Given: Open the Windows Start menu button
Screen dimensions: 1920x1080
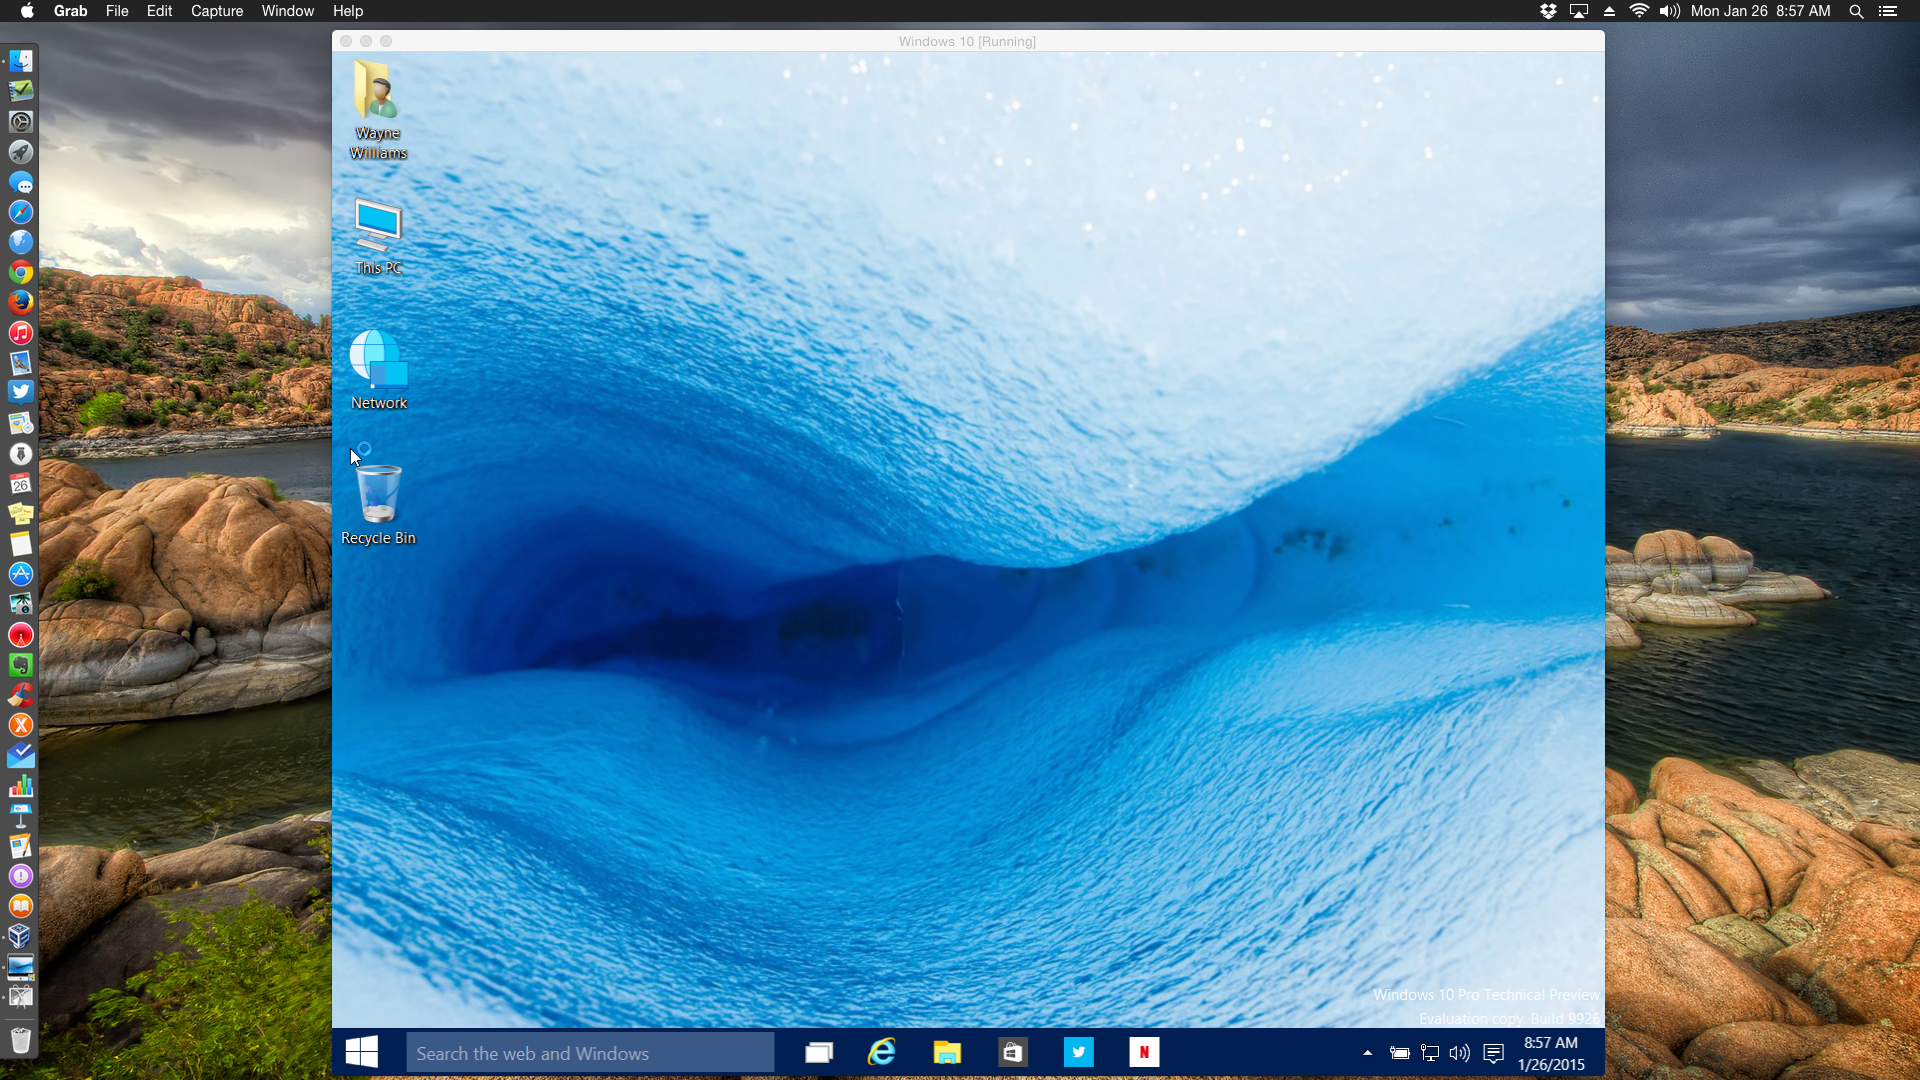Looking at the screenshot, I should (361, 1052).
